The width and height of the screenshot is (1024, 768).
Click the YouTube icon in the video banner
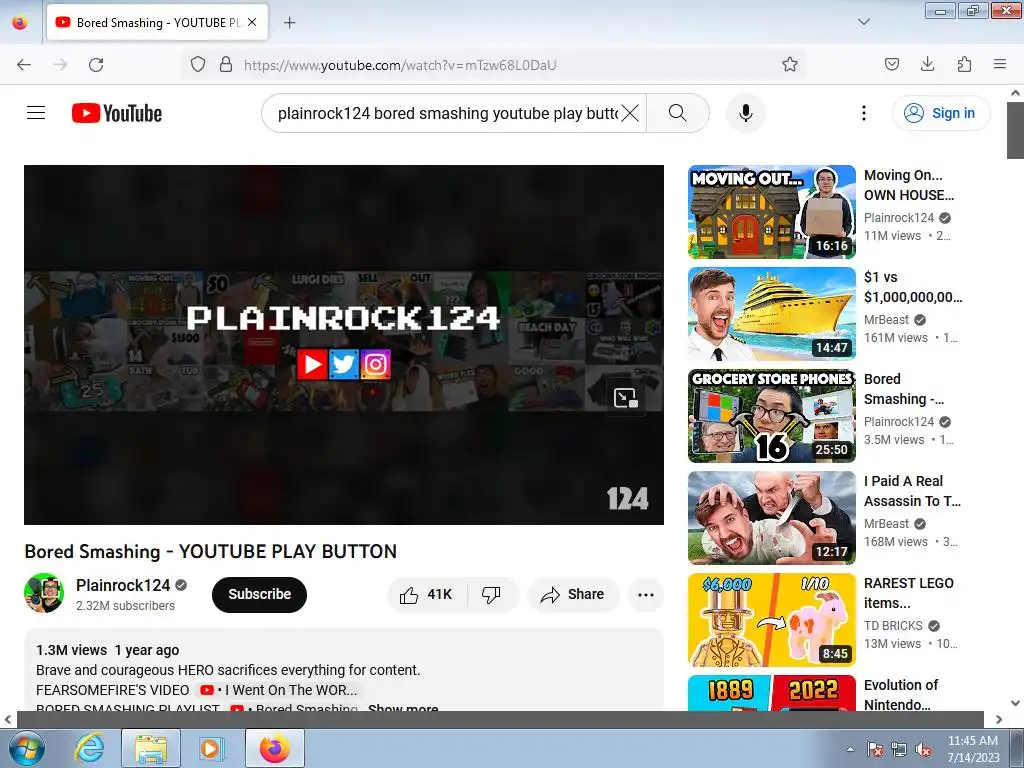click(312, 364)
